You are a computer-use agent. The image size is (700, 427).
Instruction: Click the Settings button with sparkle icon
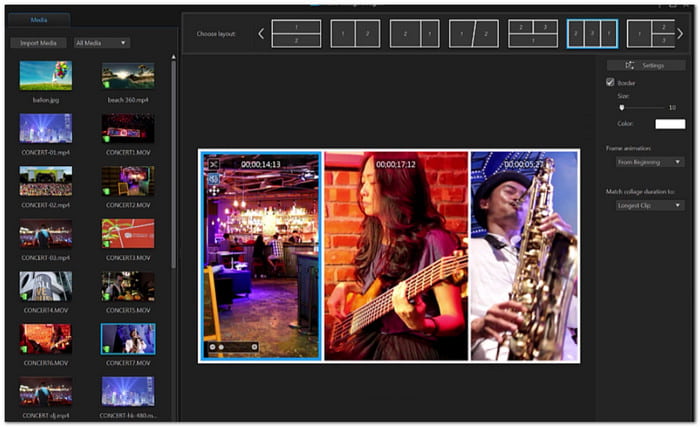(646, 66)
